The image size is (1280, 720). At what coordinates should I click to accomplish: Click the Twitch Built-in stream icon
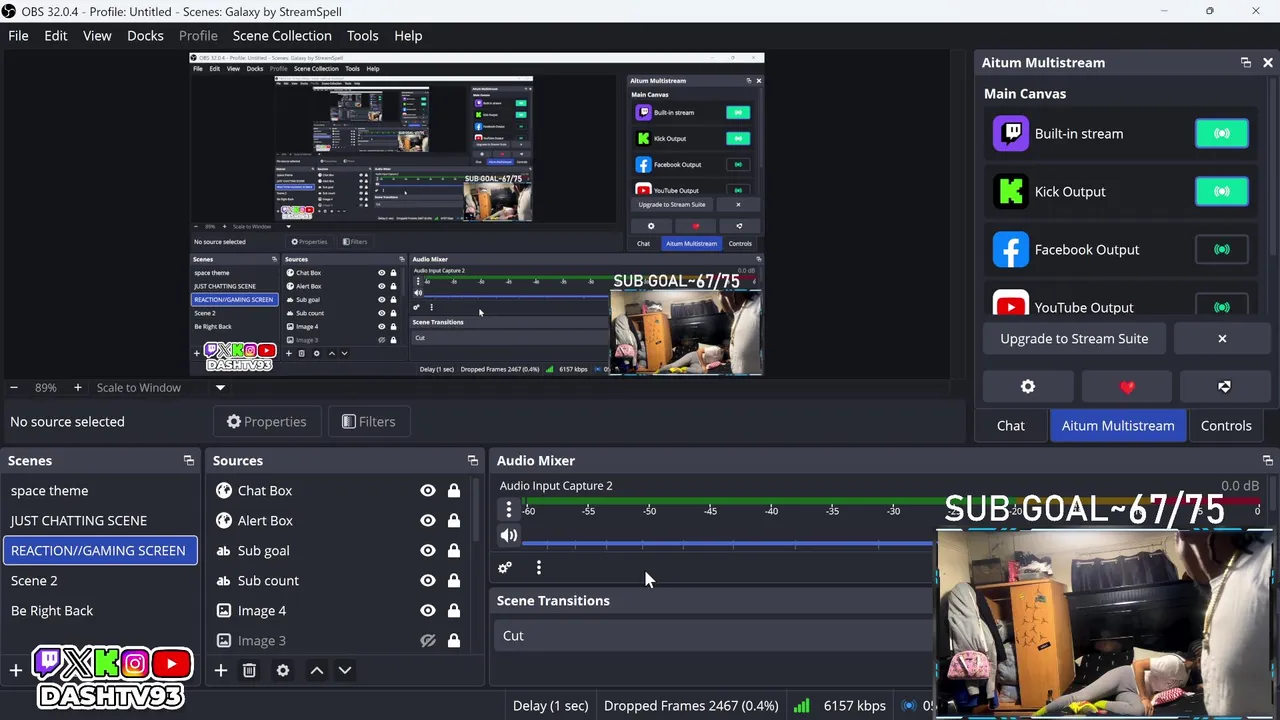[x=1011, y=133]
